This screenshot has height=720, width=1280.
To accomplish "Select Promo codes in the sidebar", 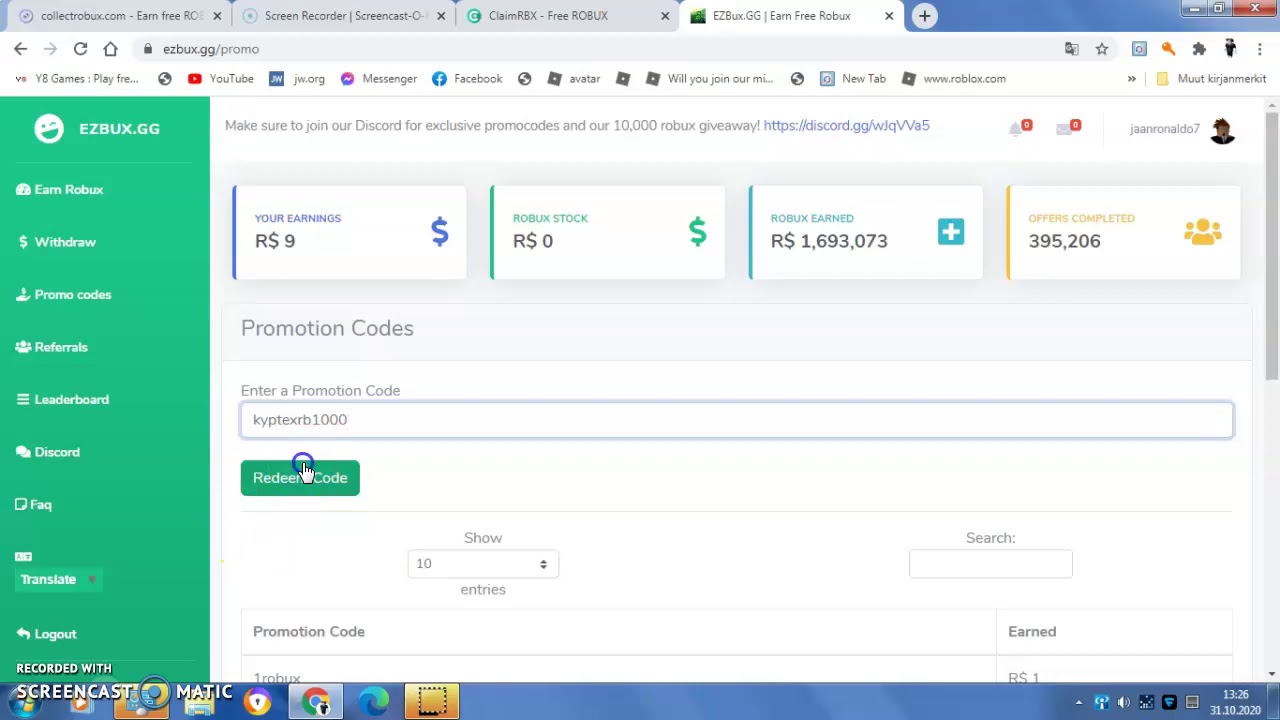I will pyautogui.click(x=63, y=294).
